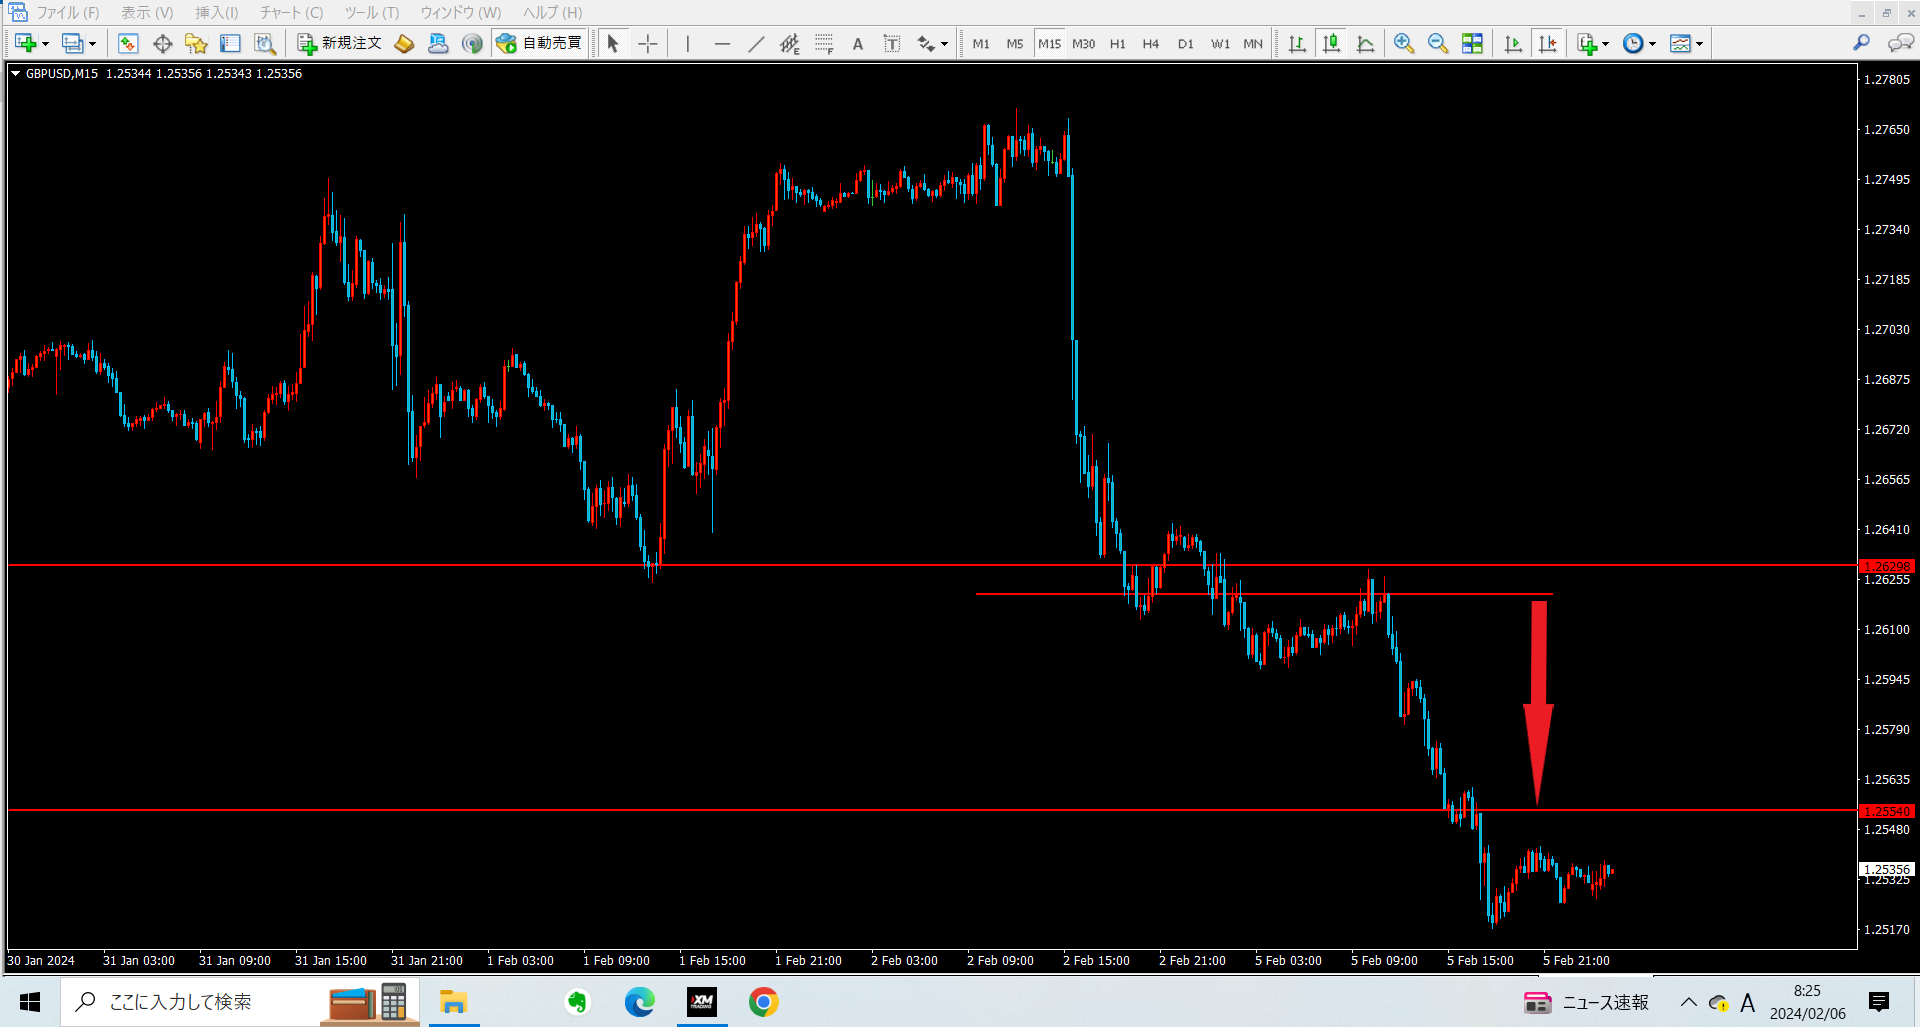Switch timeframe to M1
Viewport: 1920px width, 1027px height.
981,44
